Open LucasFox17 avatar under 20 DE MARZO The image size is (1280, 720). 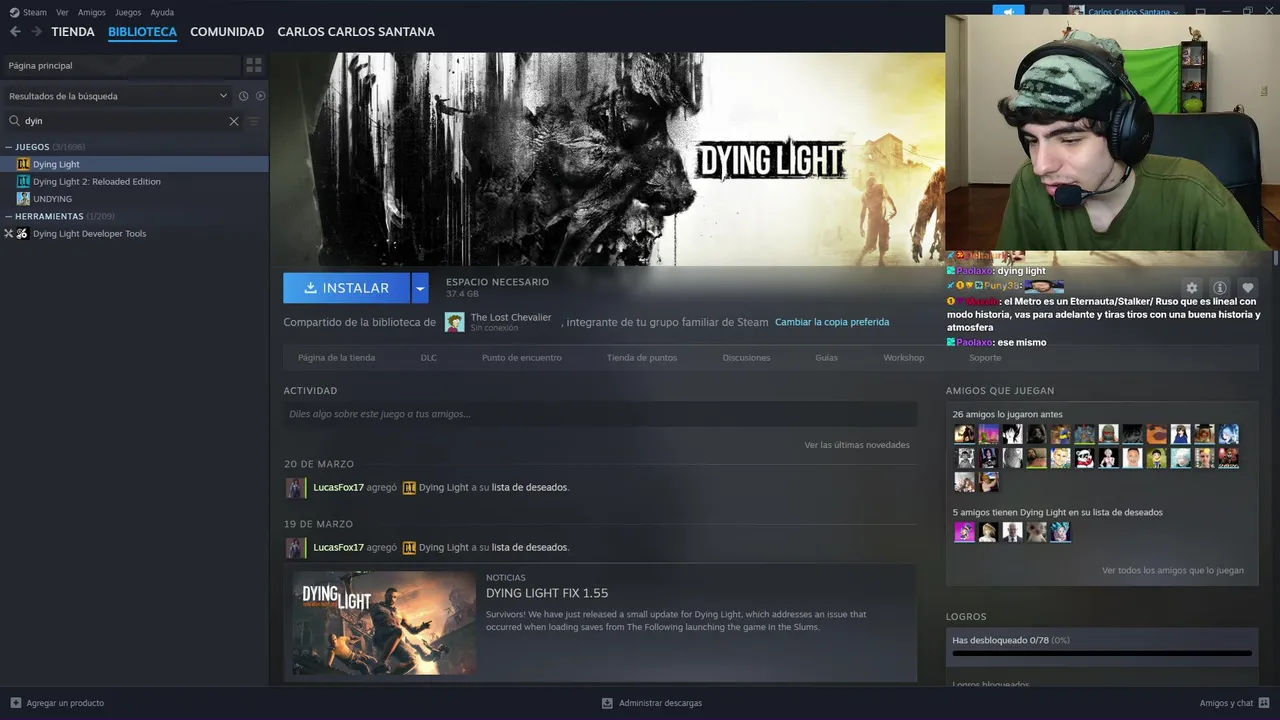click(294, 488)
